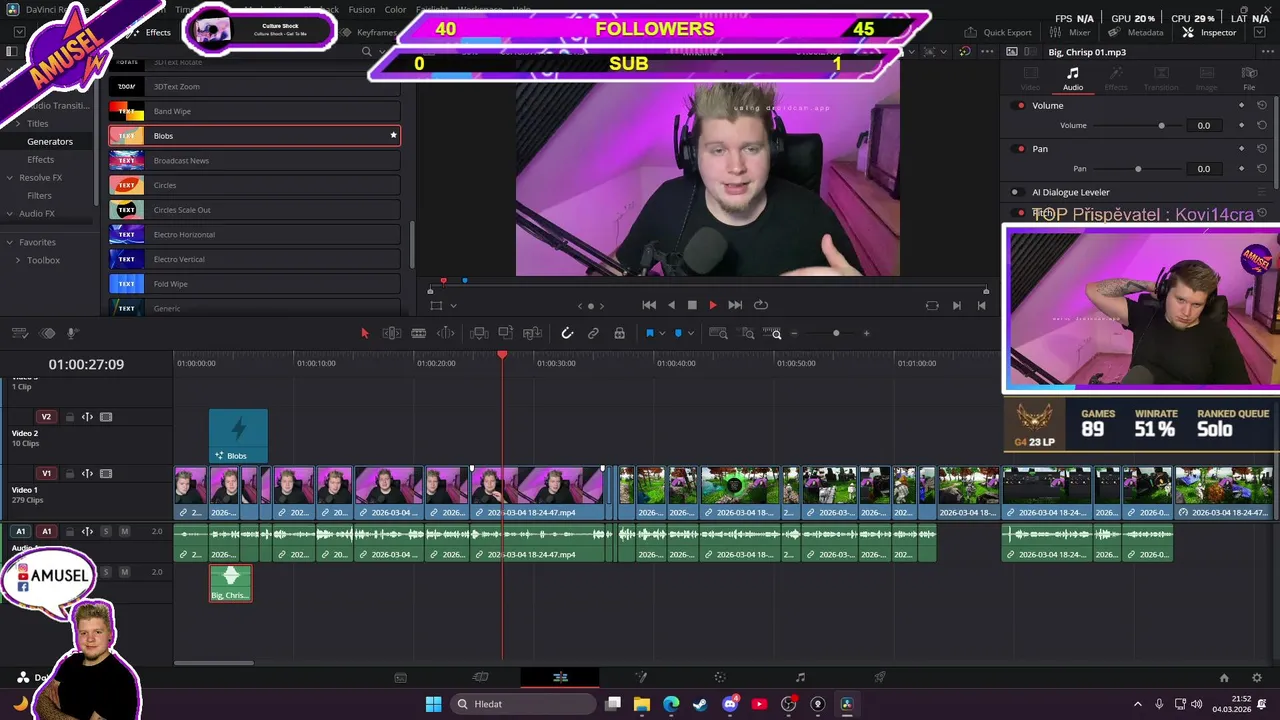Reset the Pan section
This screenshot has width=1280, height=720.
(1262, 149)
